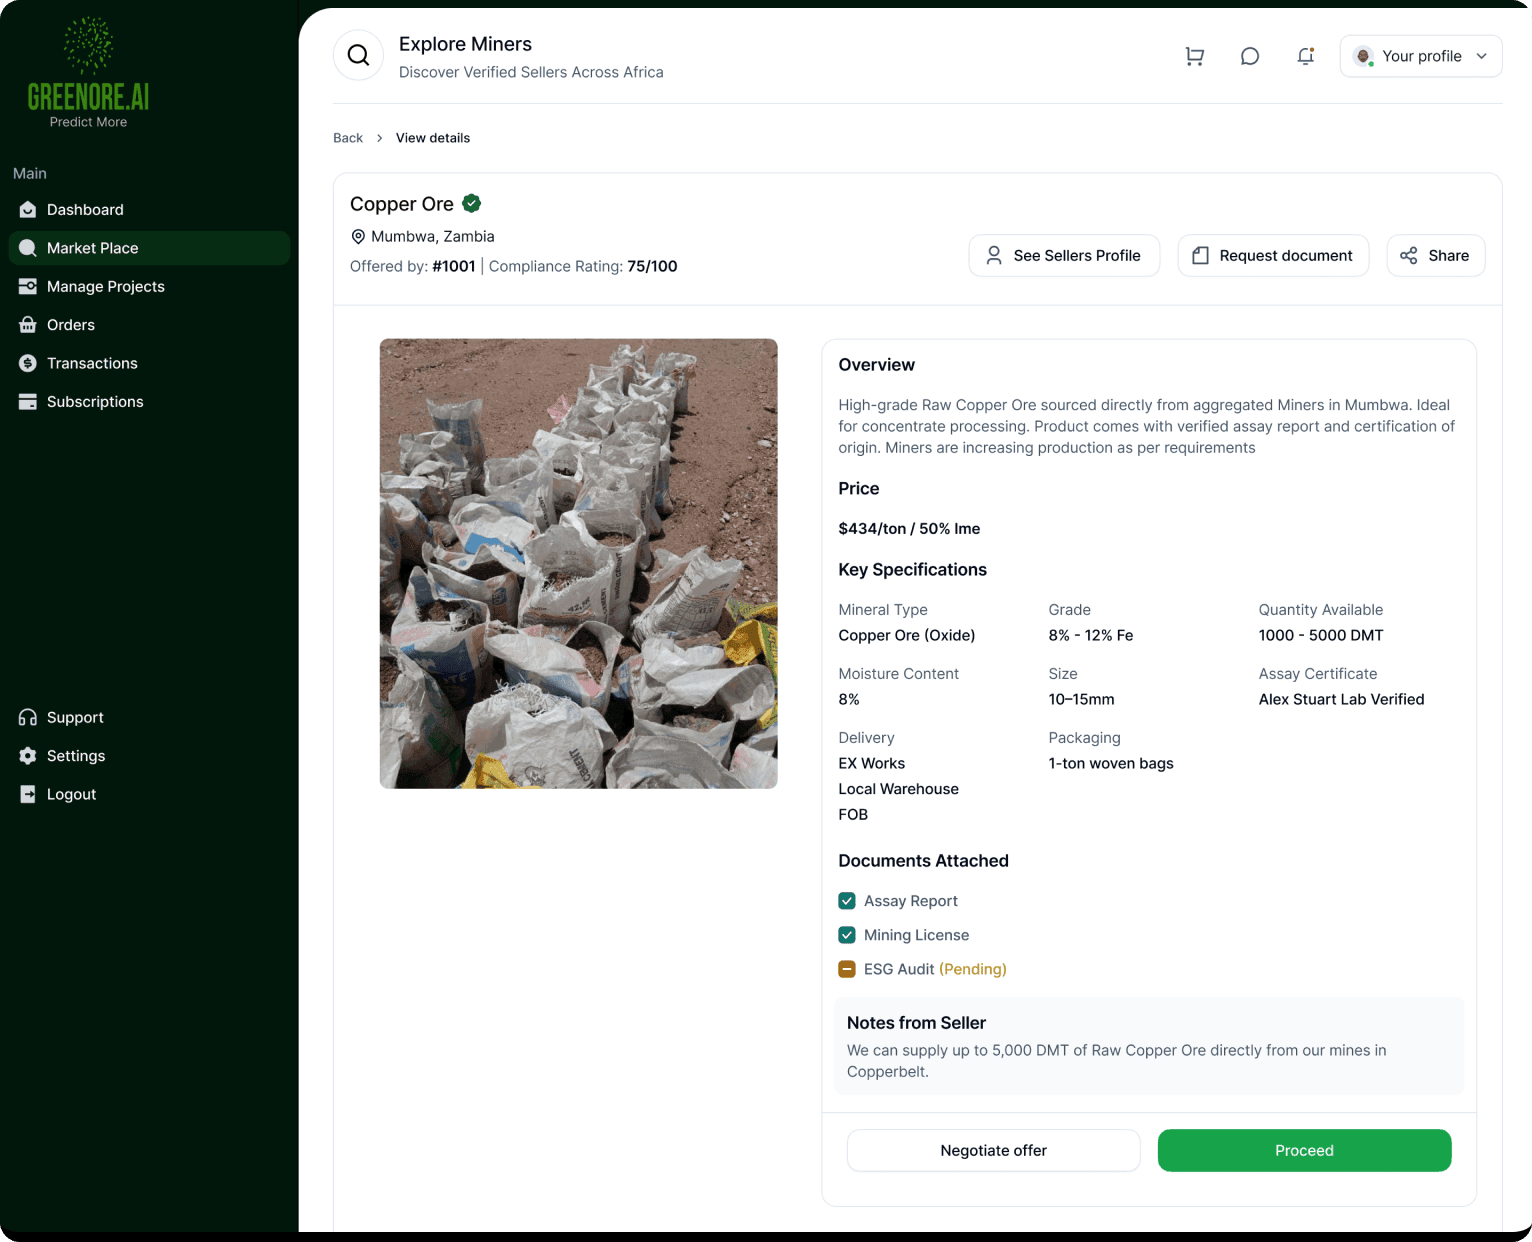Expand the Your profile dropdown arrow
Image resolution: width=1532 pixels, height=1242 pixels.
1482,57
